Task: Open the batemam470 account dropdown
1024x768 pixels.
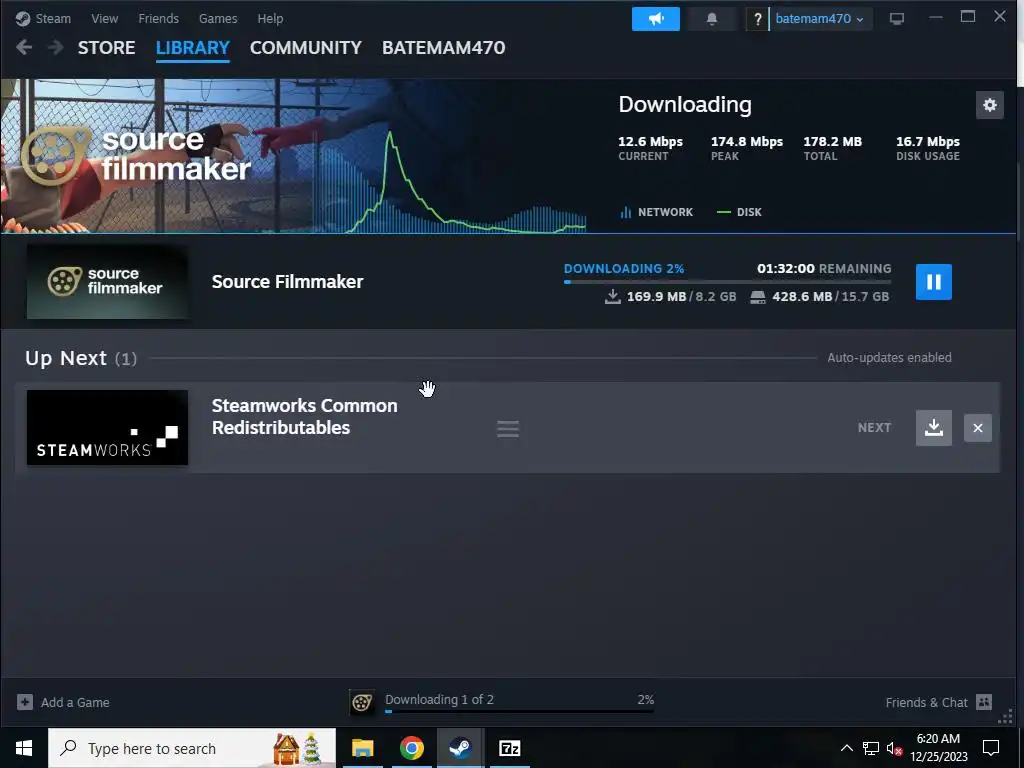Action: [820, 19]
